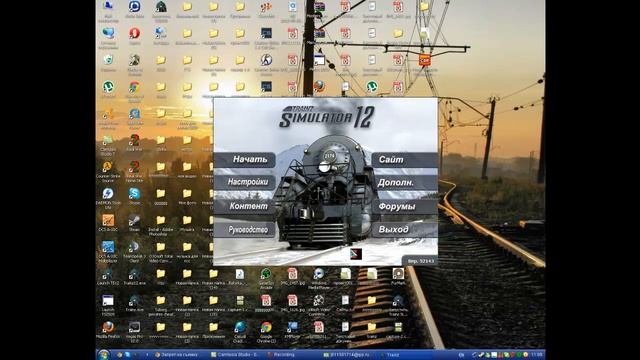
Task: Click Выход to quit the launcher
Action: [404, 229]
